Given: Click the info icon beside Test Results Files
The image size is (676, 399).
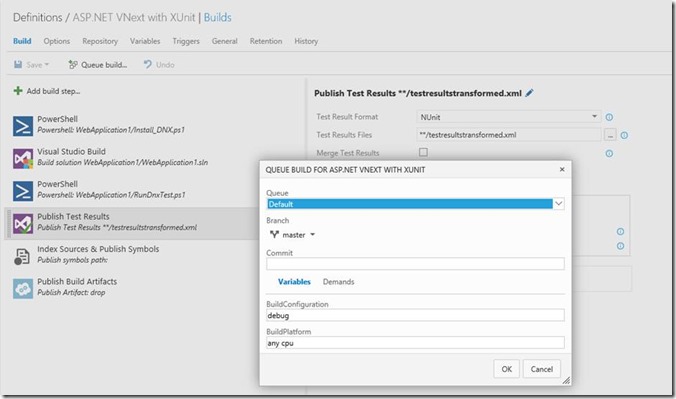Looking at the screenshot, I should [x=624, y=135].
